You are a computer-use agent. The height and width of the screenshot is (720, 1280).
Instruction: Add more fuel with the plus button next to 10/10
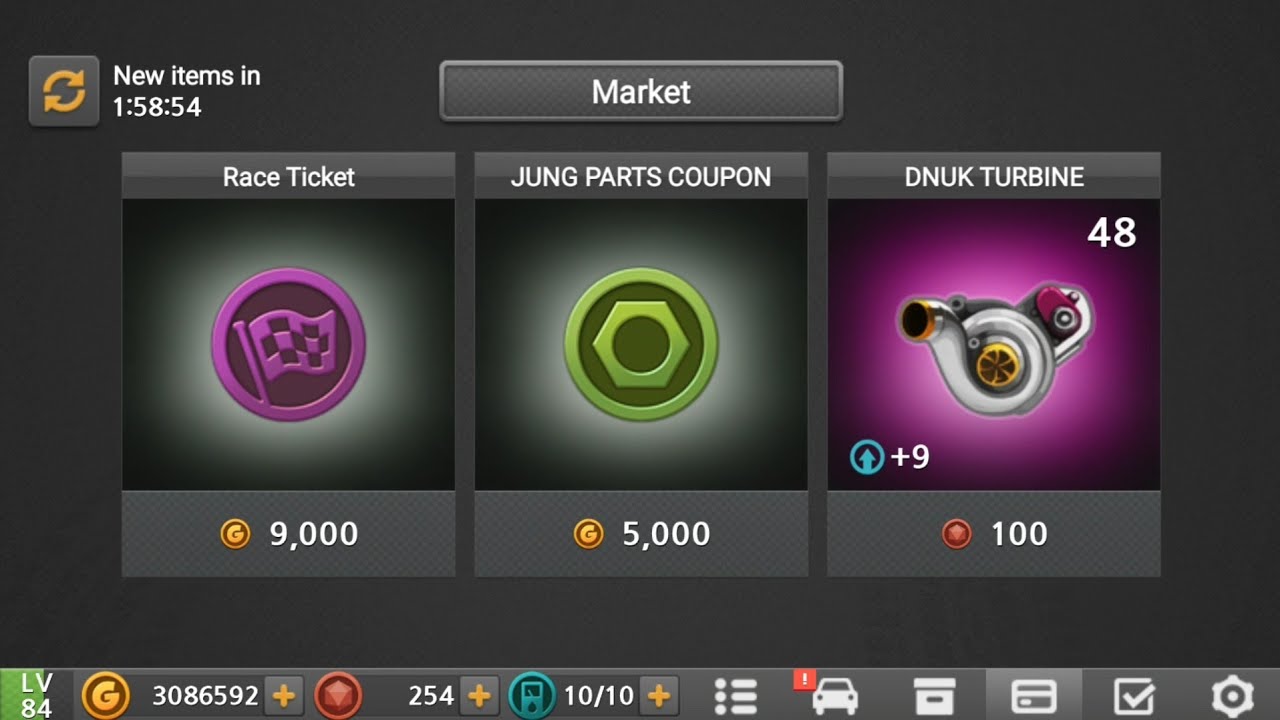[x=658, y=695]
